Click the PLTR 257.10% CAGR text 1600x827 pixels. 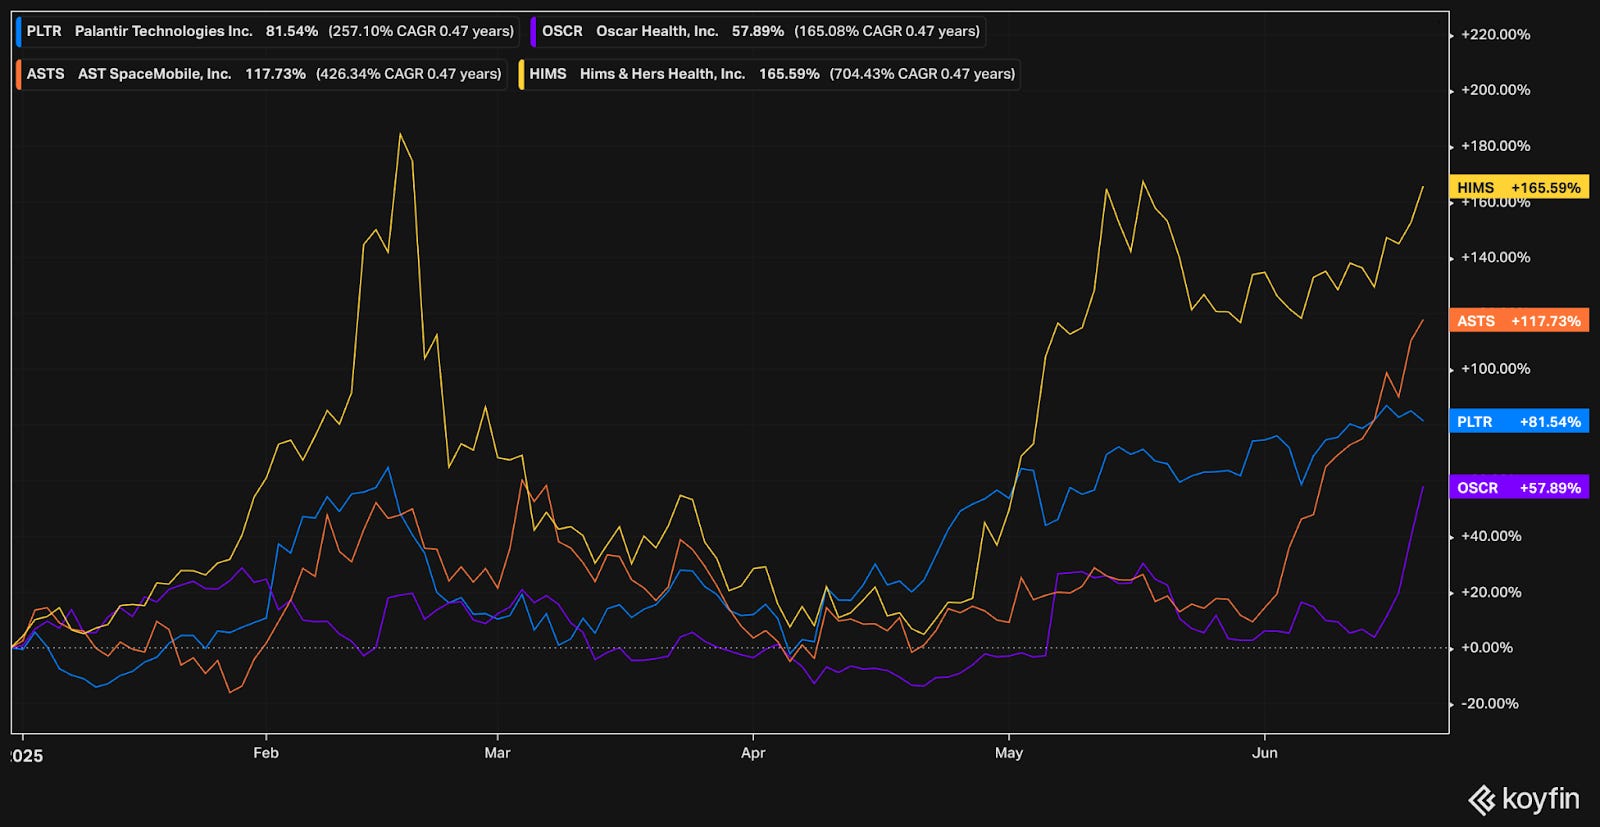[x=421, y=31]
